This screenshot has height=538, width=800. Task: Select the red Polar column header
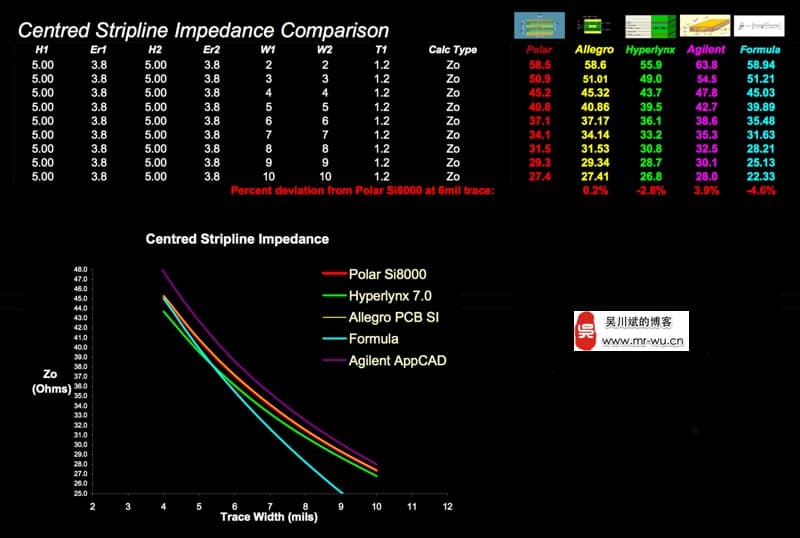coord(539,50)
